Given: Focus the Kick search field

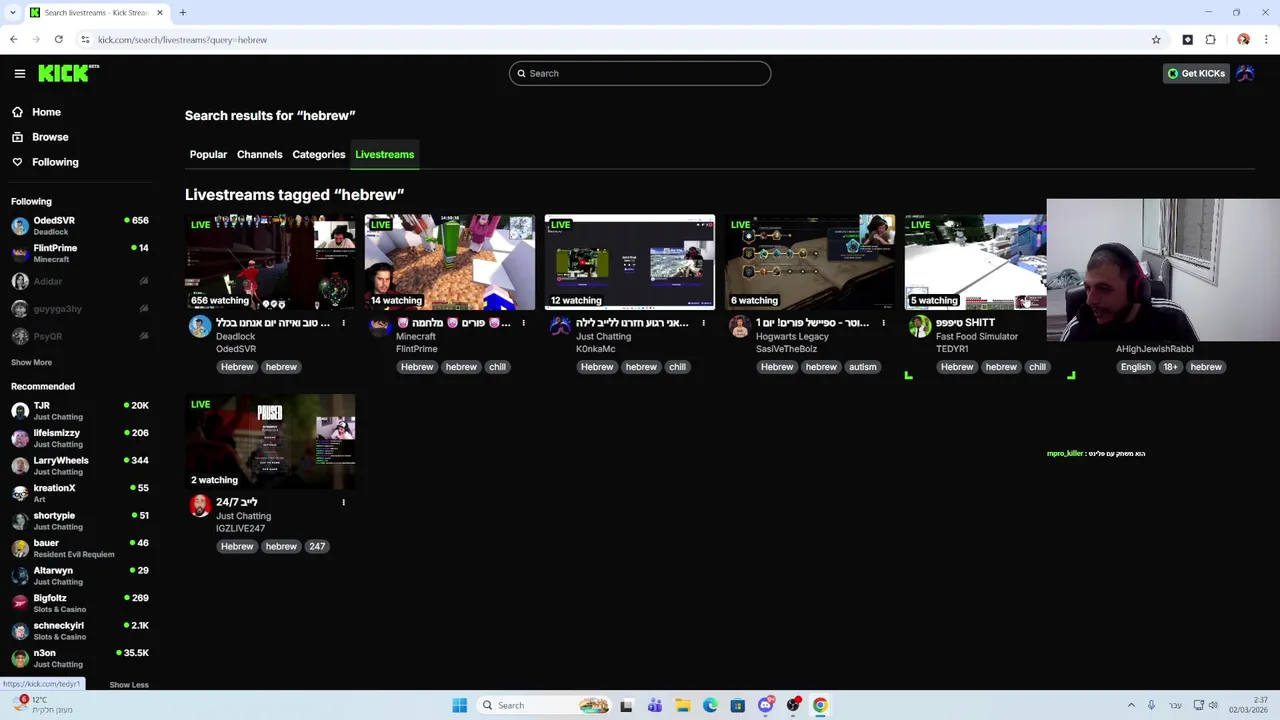Looking at the screenshot, I should click(x=640, y=73).
